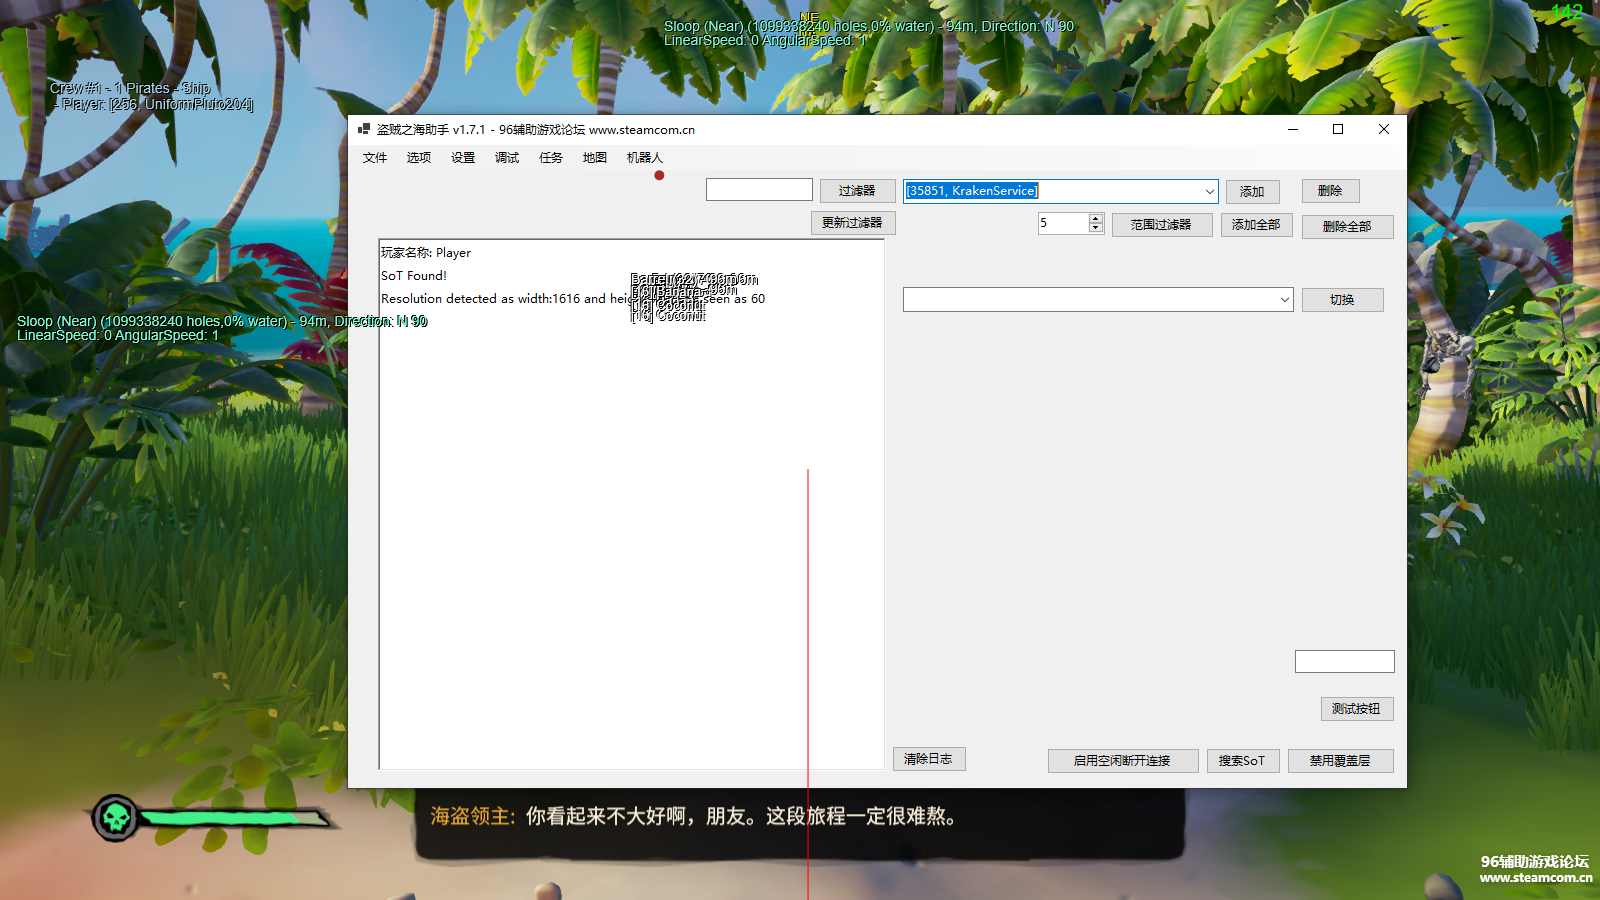
Task: Focus the filter text field left of 过滤器
Action: pyautogui.click(x=759, y=190)
